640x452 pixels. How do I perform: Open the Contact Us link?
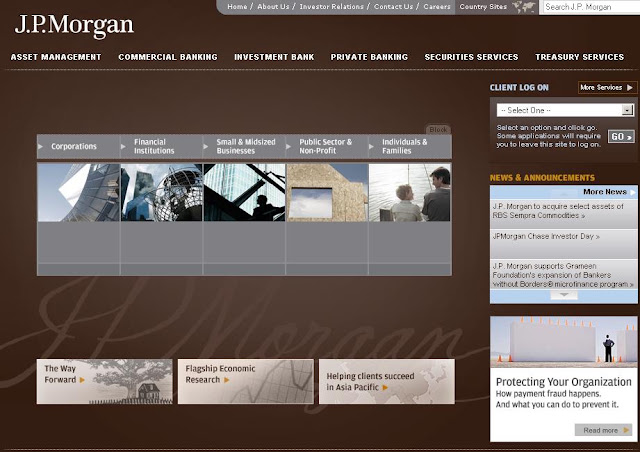click(x=393, y=7)
